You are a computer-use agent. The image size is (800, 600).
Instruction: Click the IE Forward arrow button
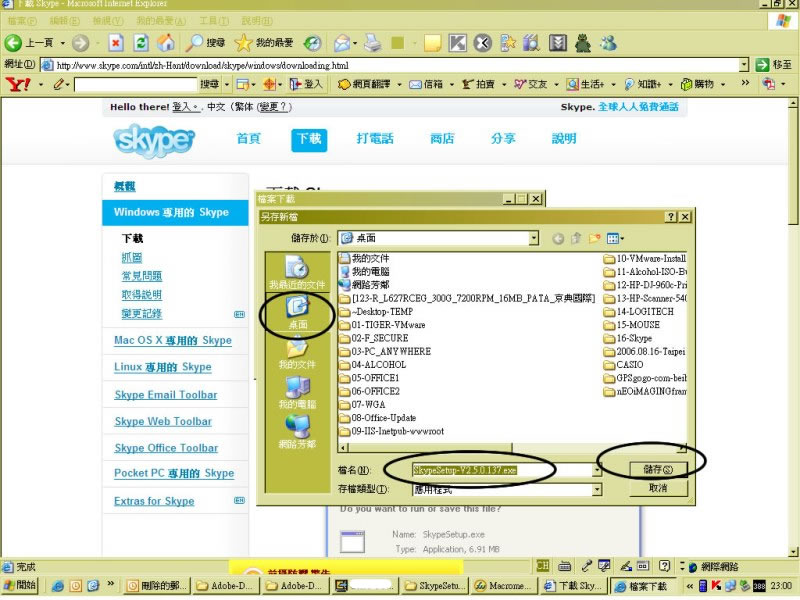pyautogui.click(x=80, y=43)
